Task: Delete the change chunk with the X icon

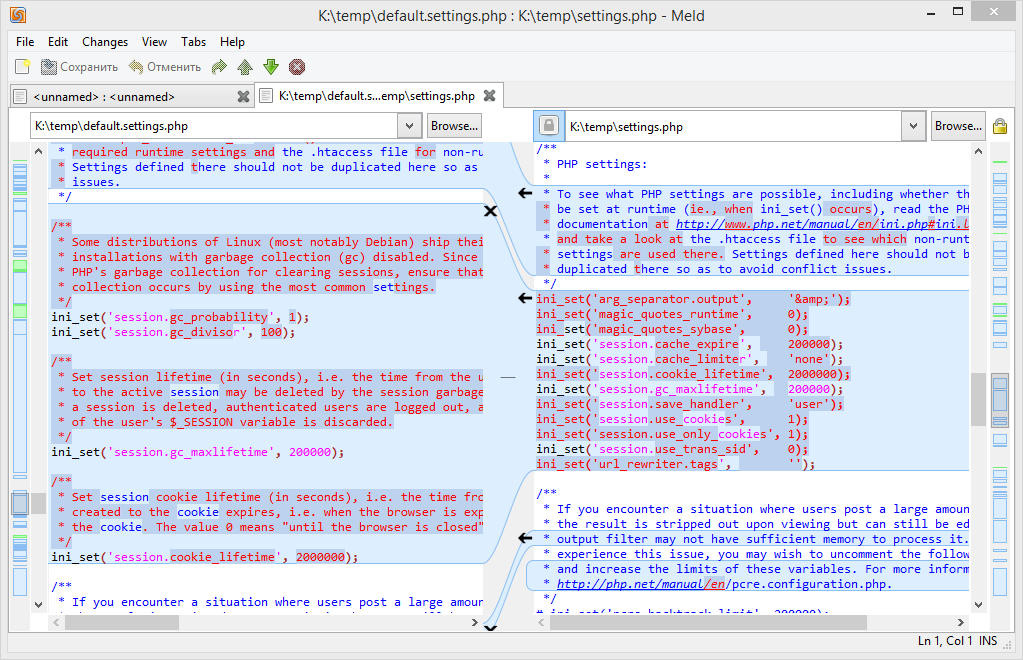Action: (x=490, y=211)
